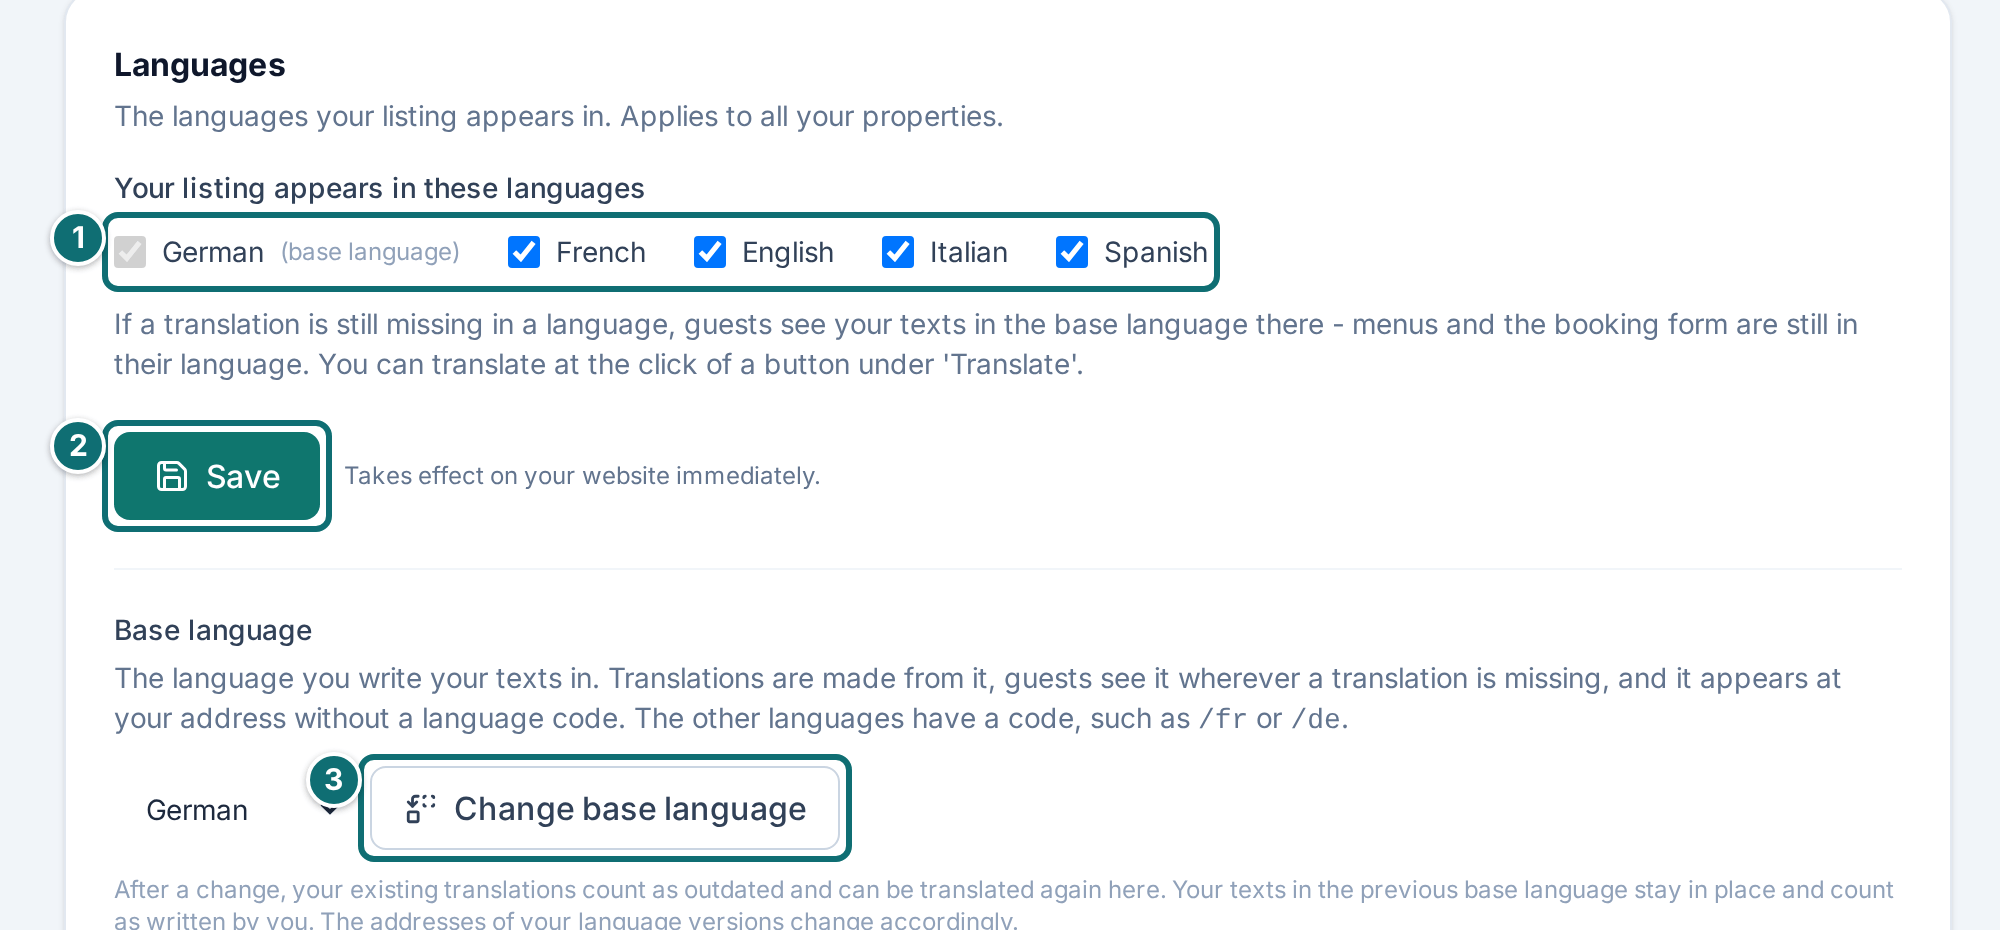This screenshot has width=2000, height=930.
Task: Open the German base language dropdown
Action: pyautogui.click(x=232, y=810)
